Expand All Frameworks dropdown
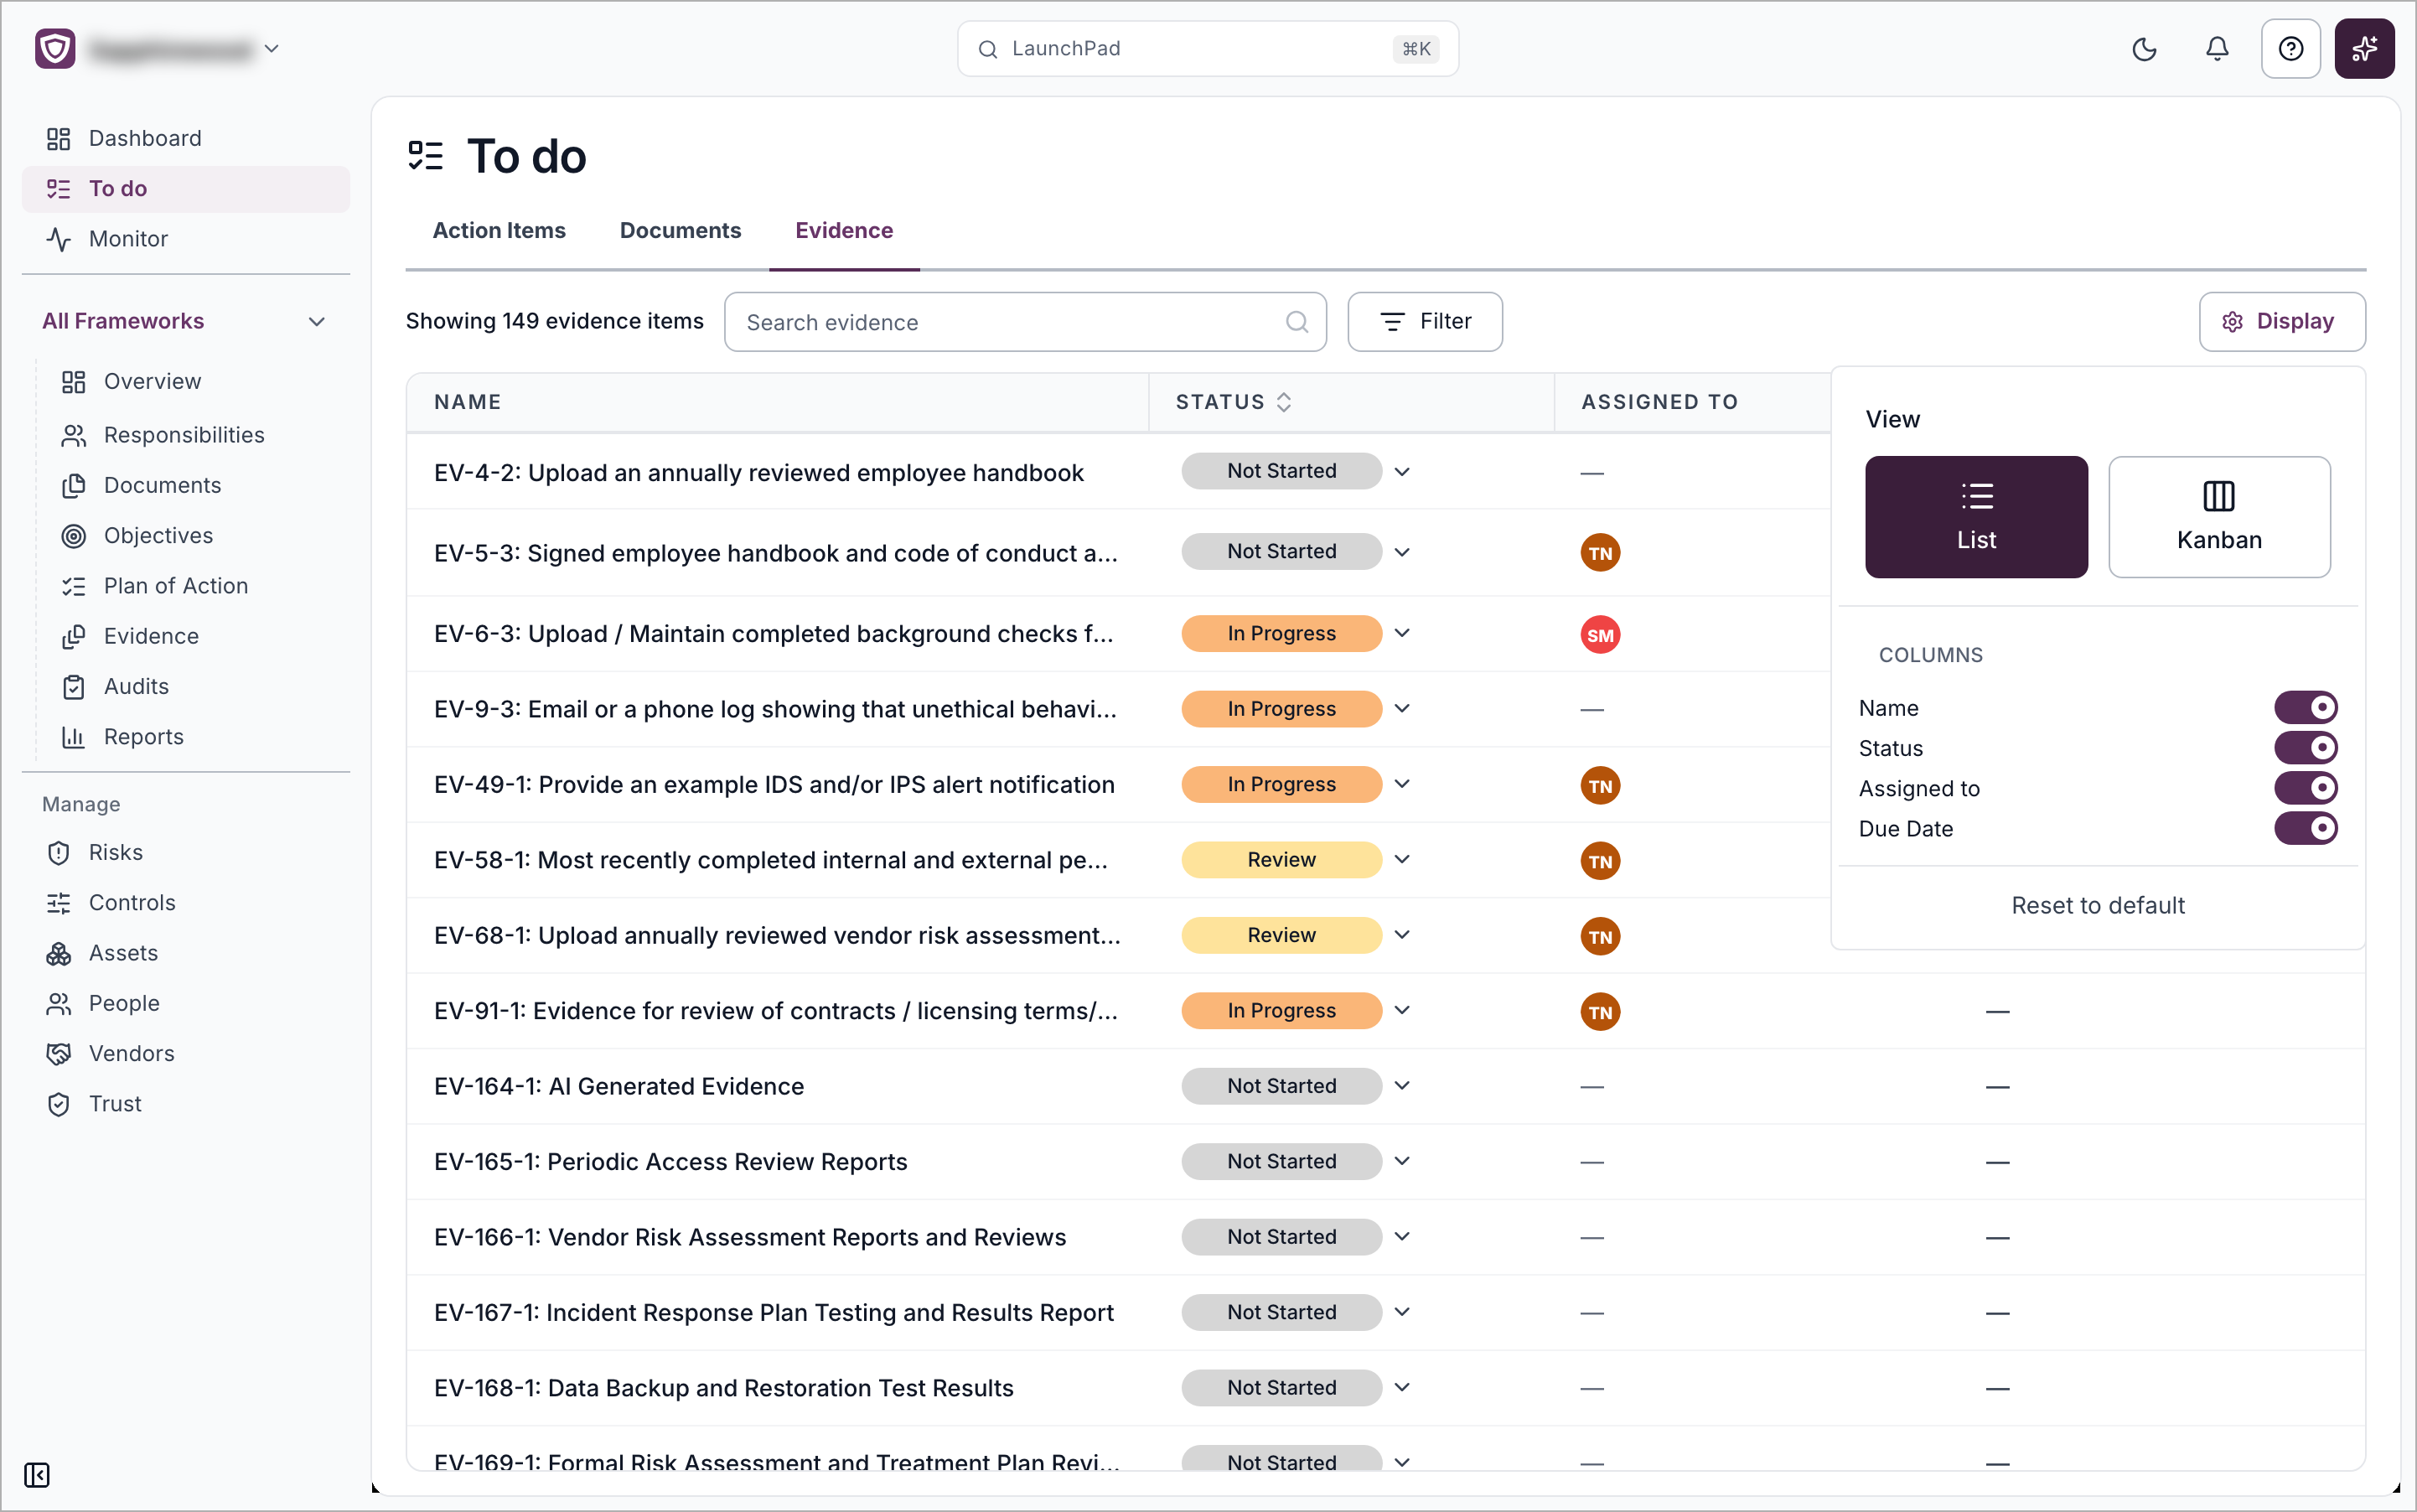2417x1512 pixels. [317, 321]
